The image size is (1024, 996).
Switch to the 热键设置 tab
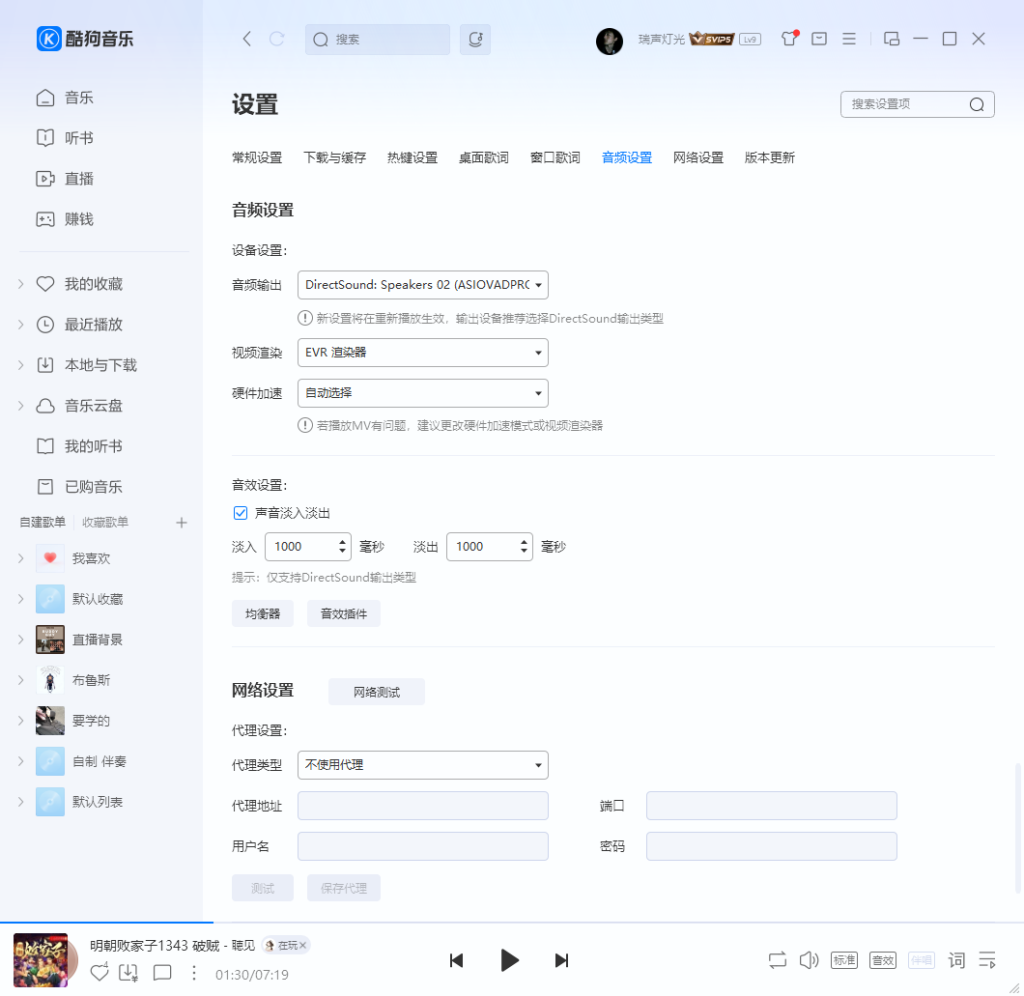(412, 157)
